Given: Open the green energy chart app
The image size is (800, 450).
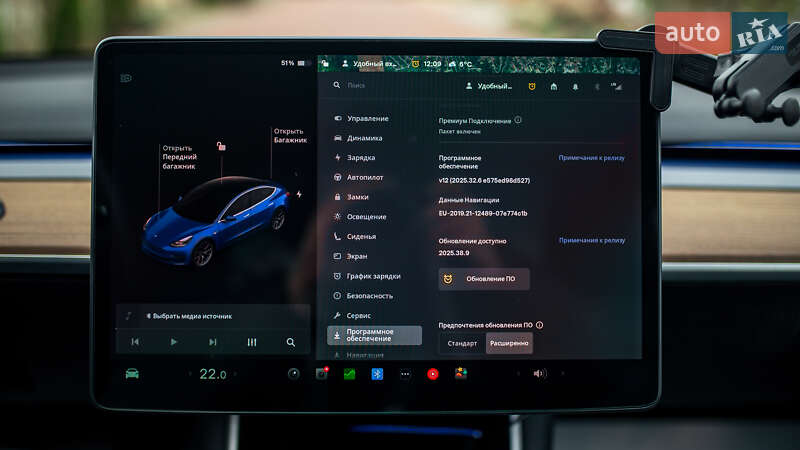Looking at the screenshot, I should click(349, 374).
